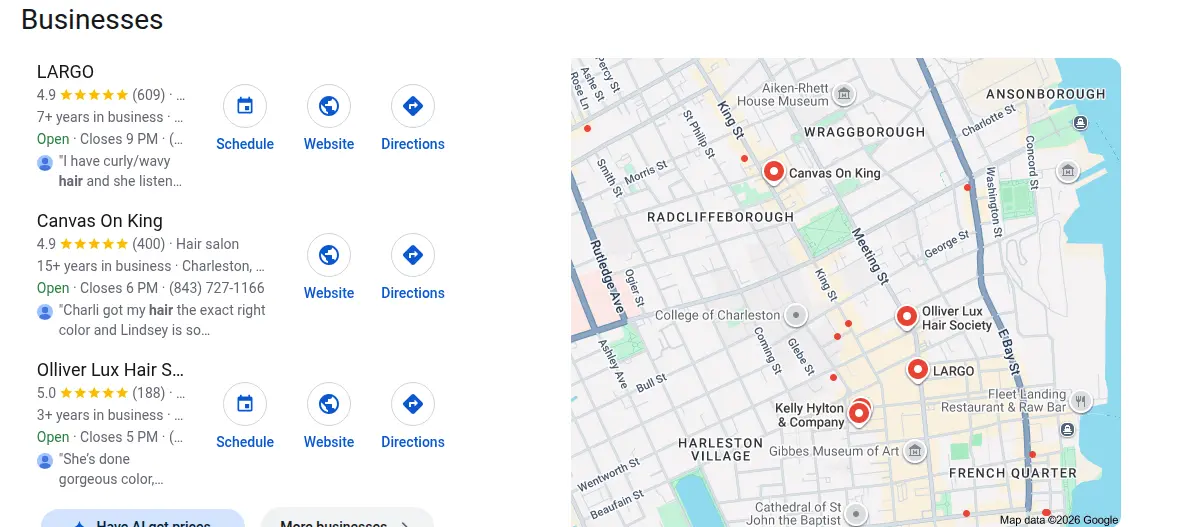
Task: Click the LARGO Schedule label
Action: coord(245,144)
